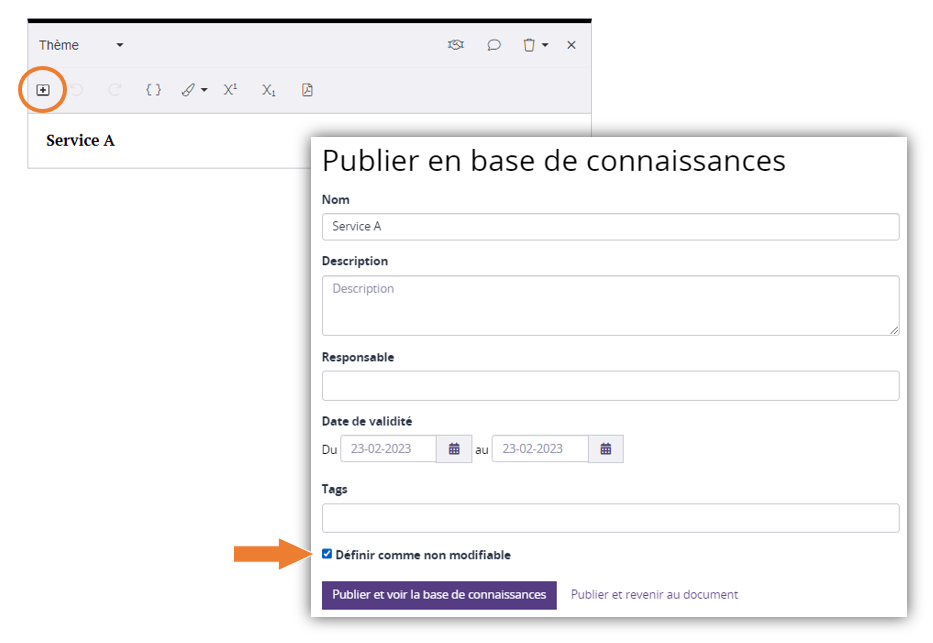Apply subscript formatting
The image size is (933, 643).
click(x=268, y=90)
